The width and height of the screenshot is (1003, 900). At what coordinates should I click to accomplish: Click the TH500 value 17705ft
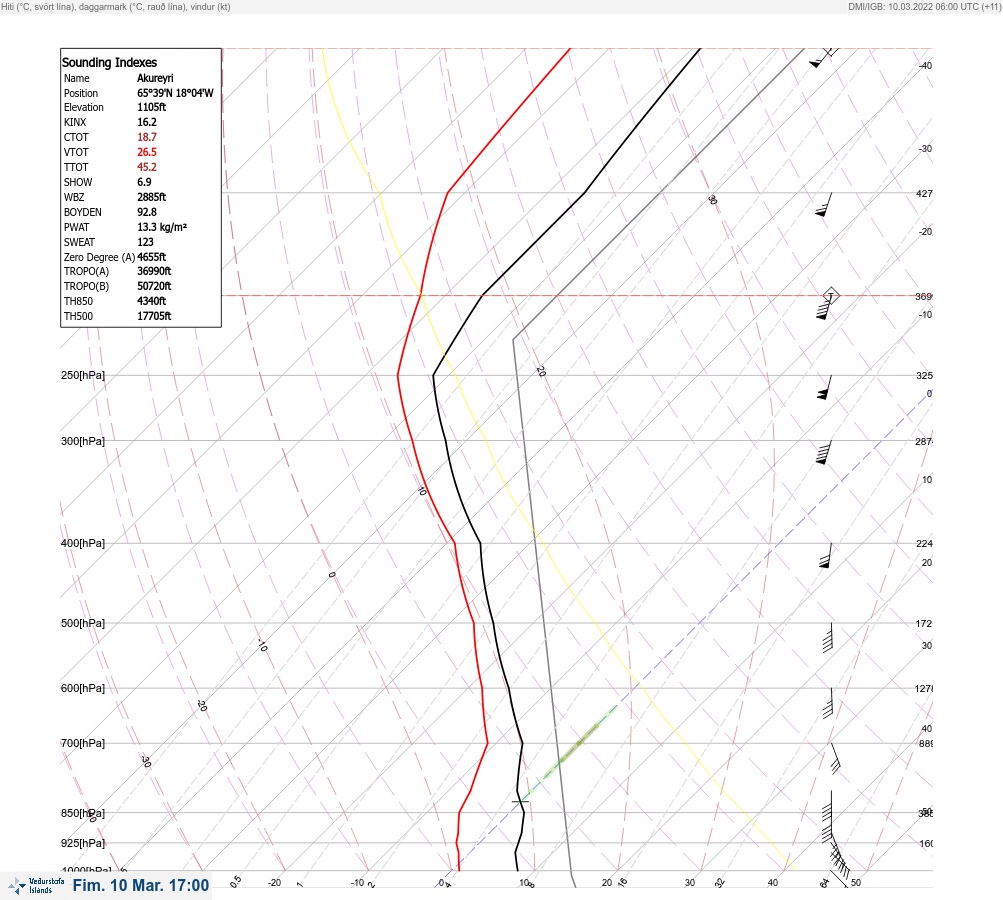point(154,316)
